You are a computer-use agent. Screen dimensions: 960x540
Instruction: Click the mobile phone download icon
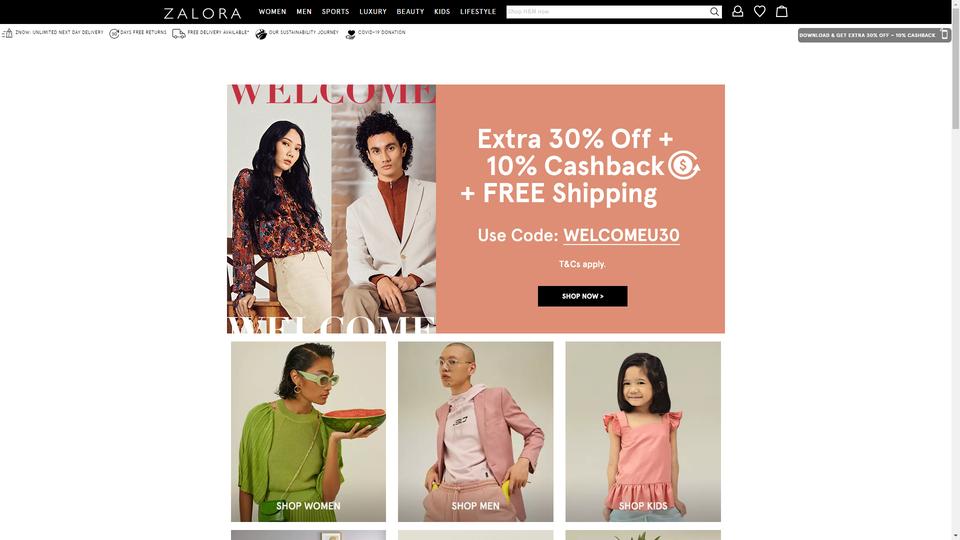[945, 35]
